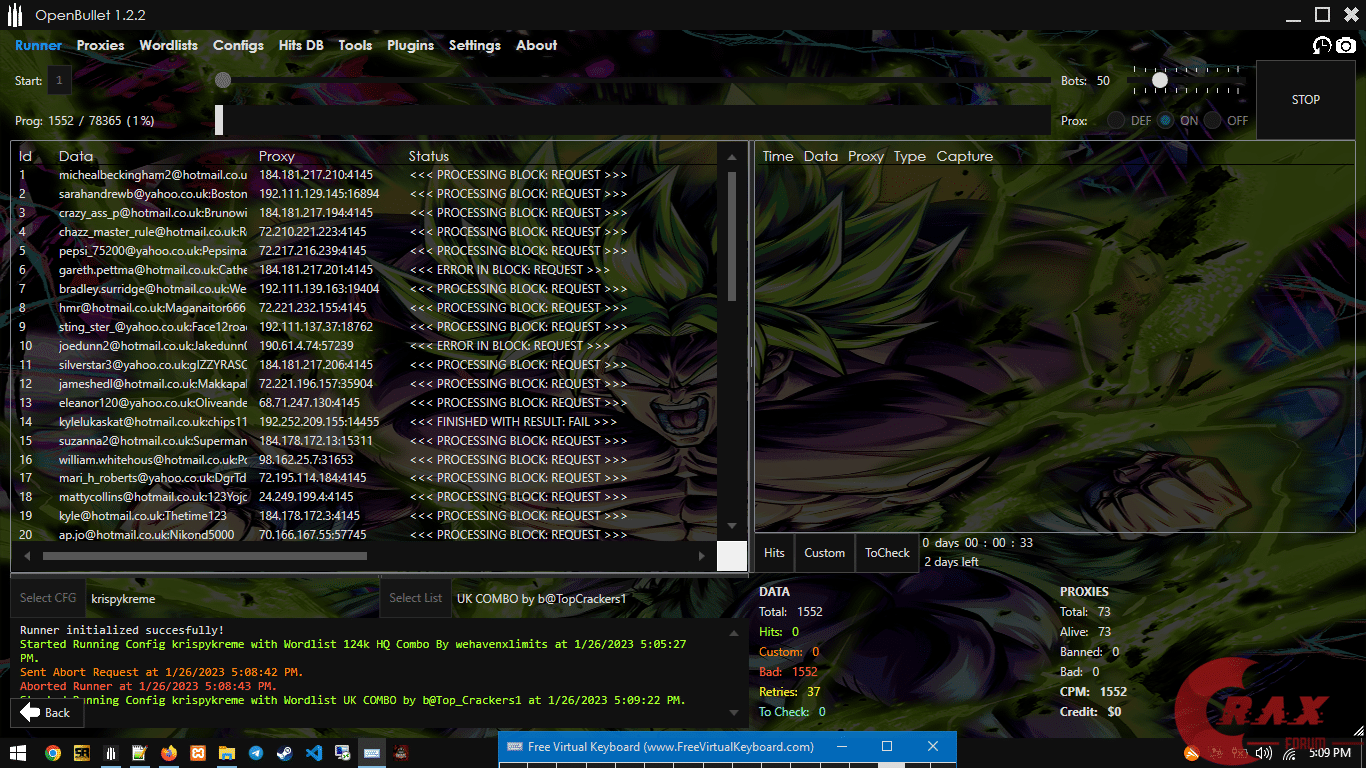Click the red-faced icon in taskbar
The image size is (1366, 768).
(x=401, y=753)
